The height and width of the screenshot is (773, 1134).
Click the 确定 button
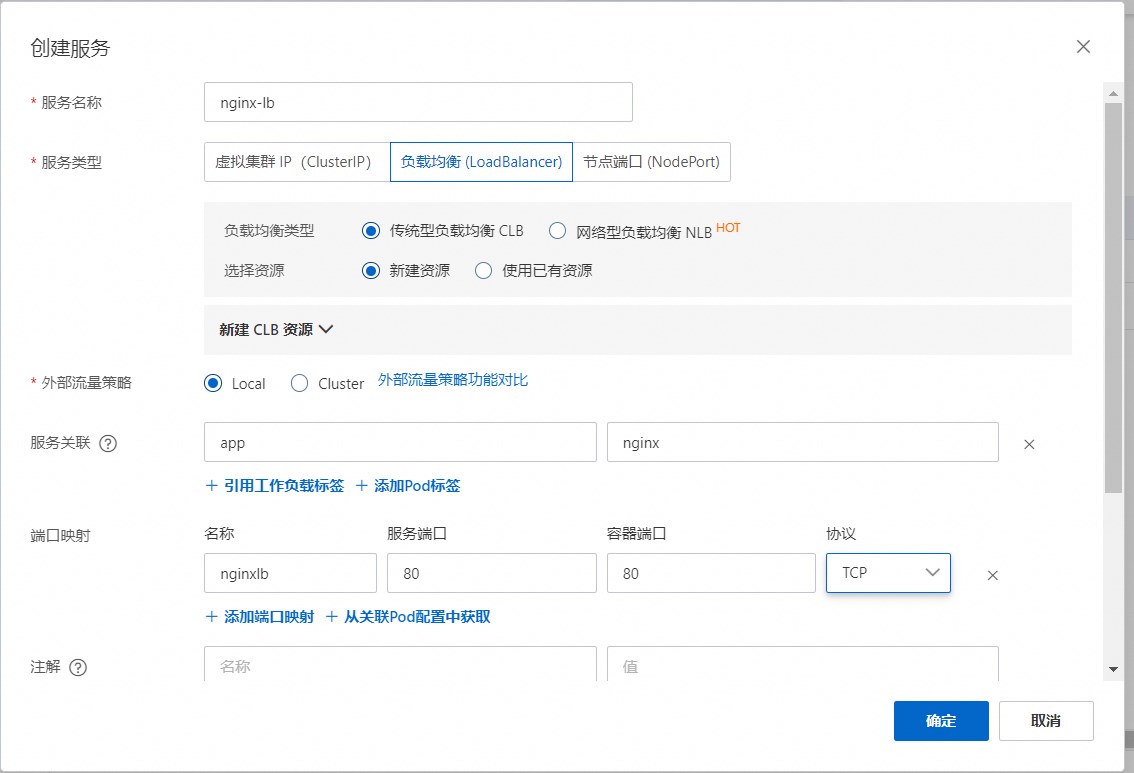coord(941,721)
